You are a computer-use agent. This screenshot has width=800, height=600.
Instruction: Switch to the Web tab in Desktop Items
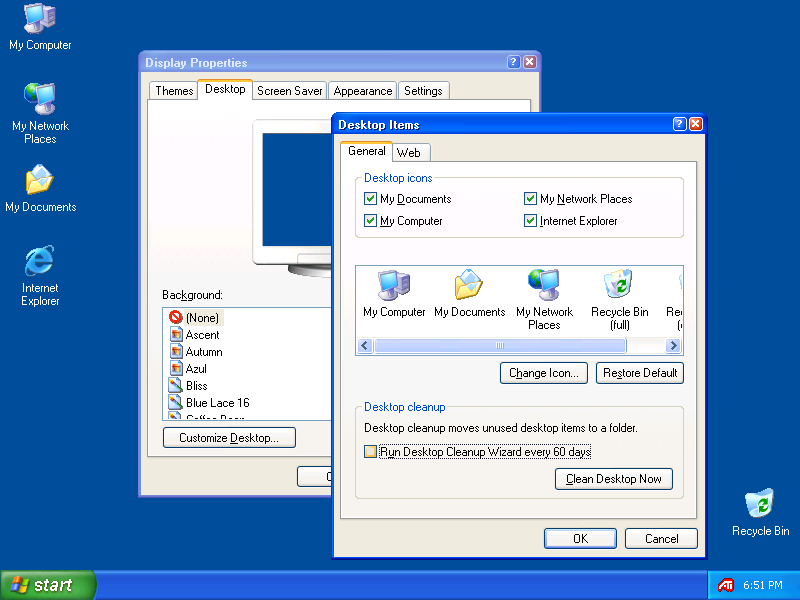tap(409, 153)
